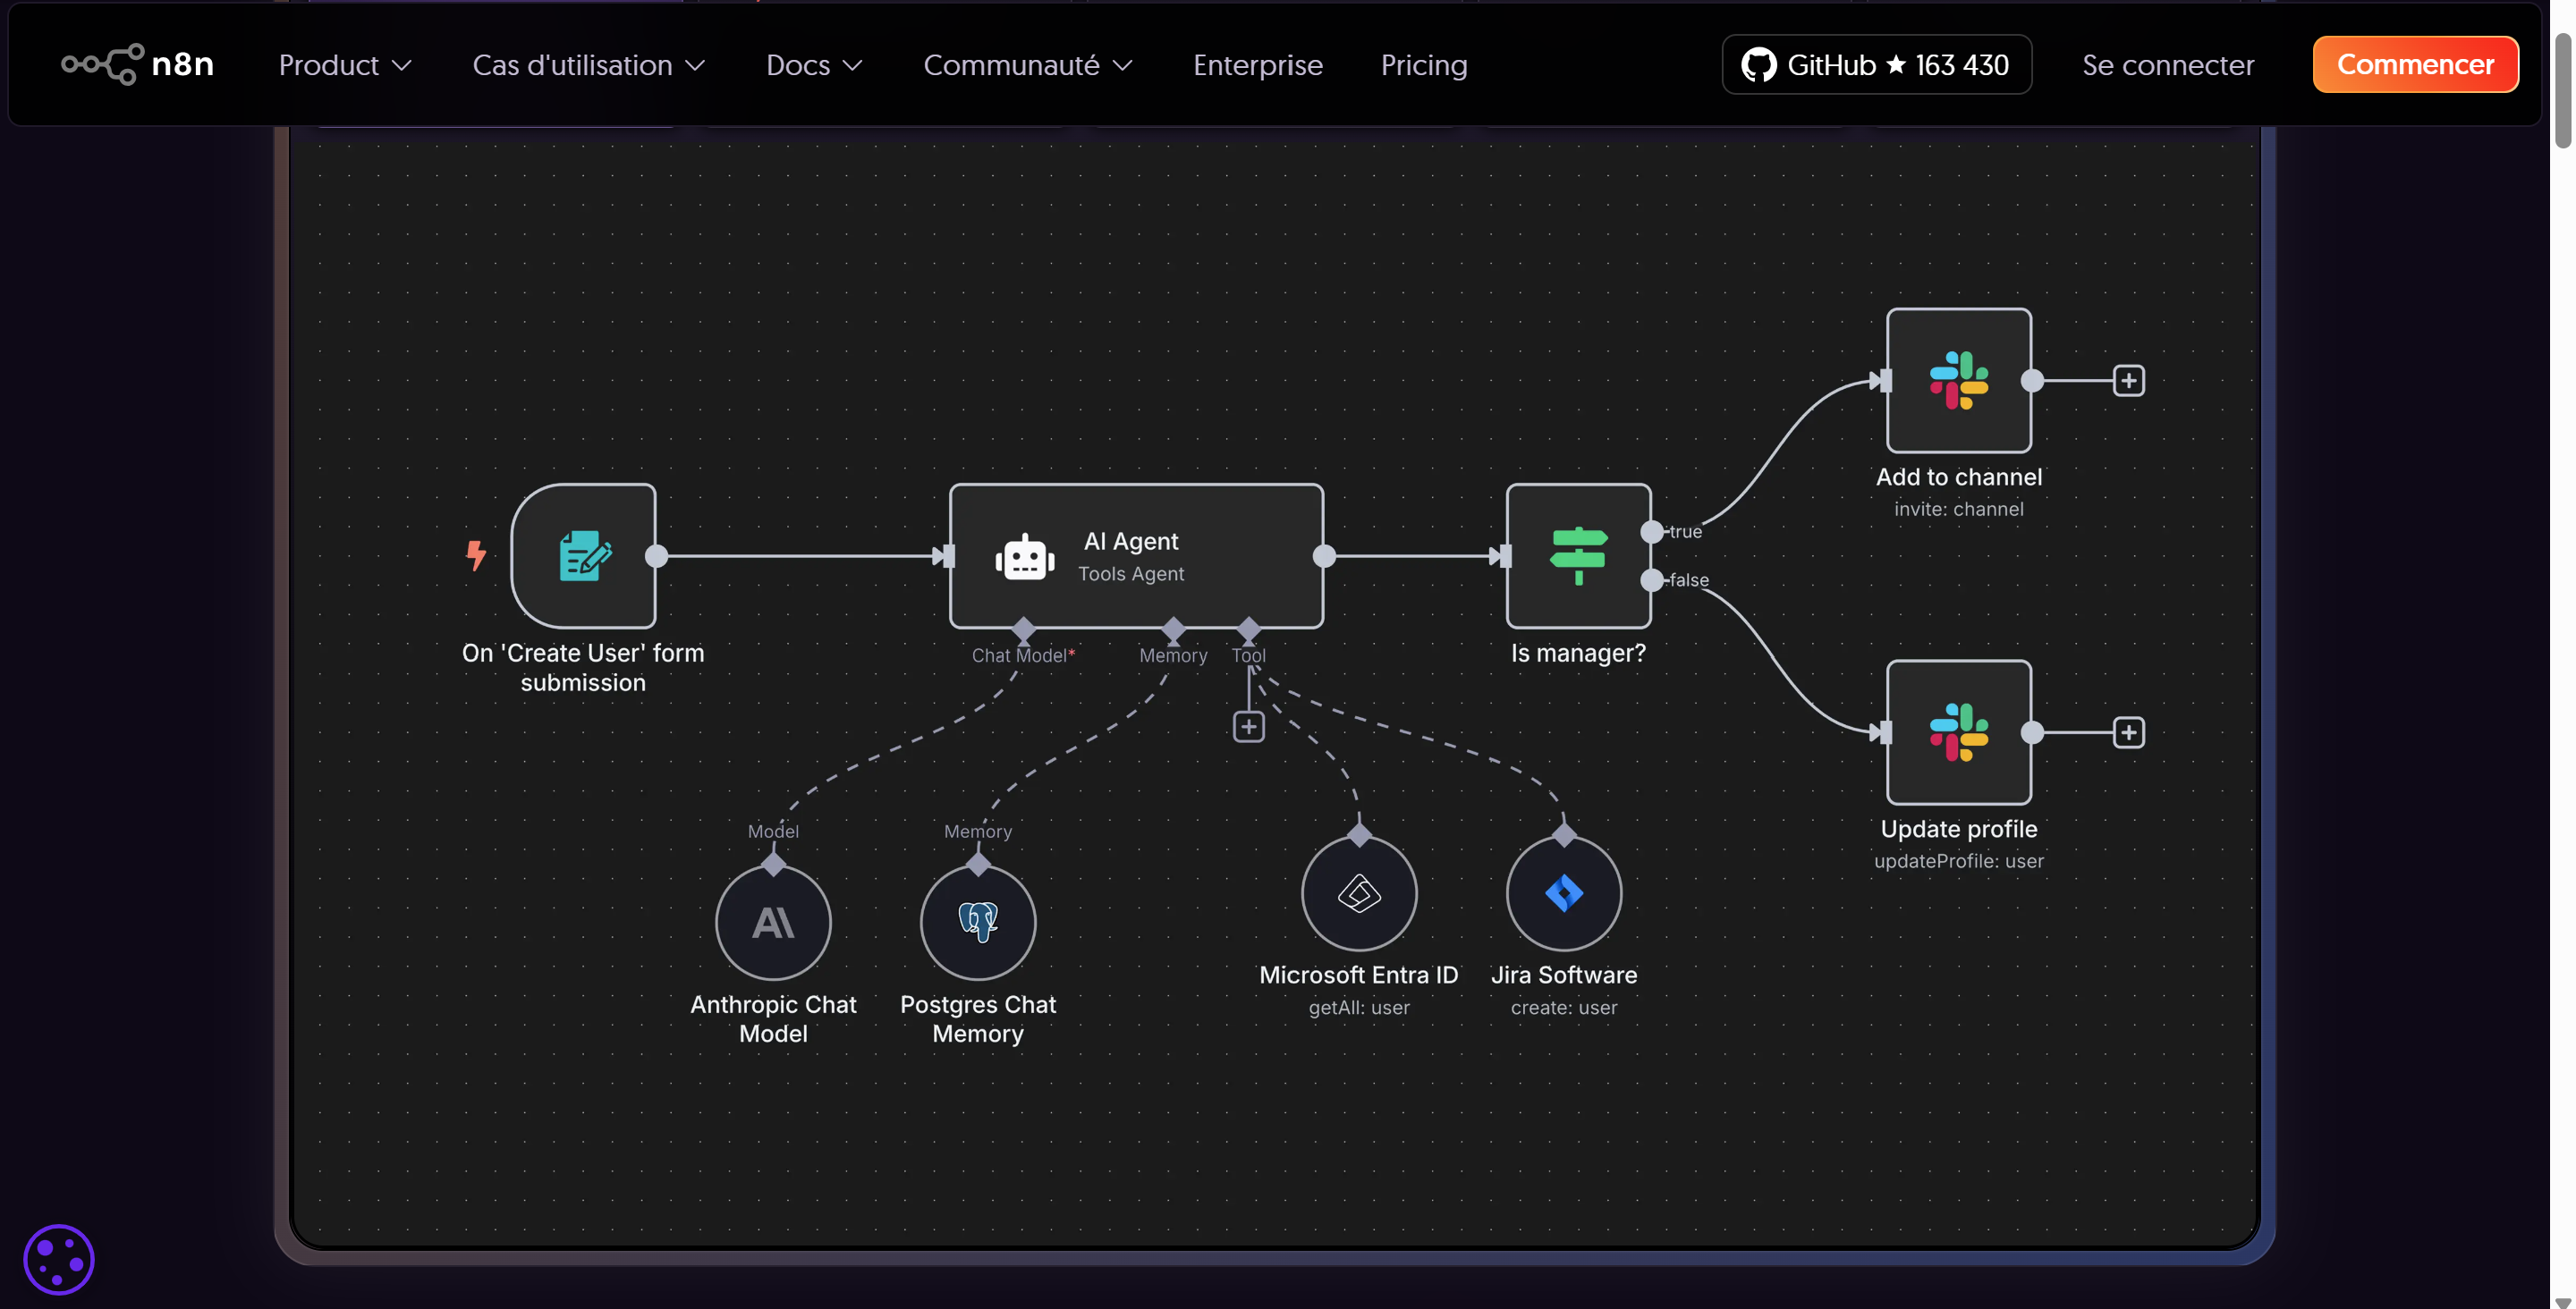
Task: Expand the Cas d'utilisation dropdown
Action: [589, 65]
